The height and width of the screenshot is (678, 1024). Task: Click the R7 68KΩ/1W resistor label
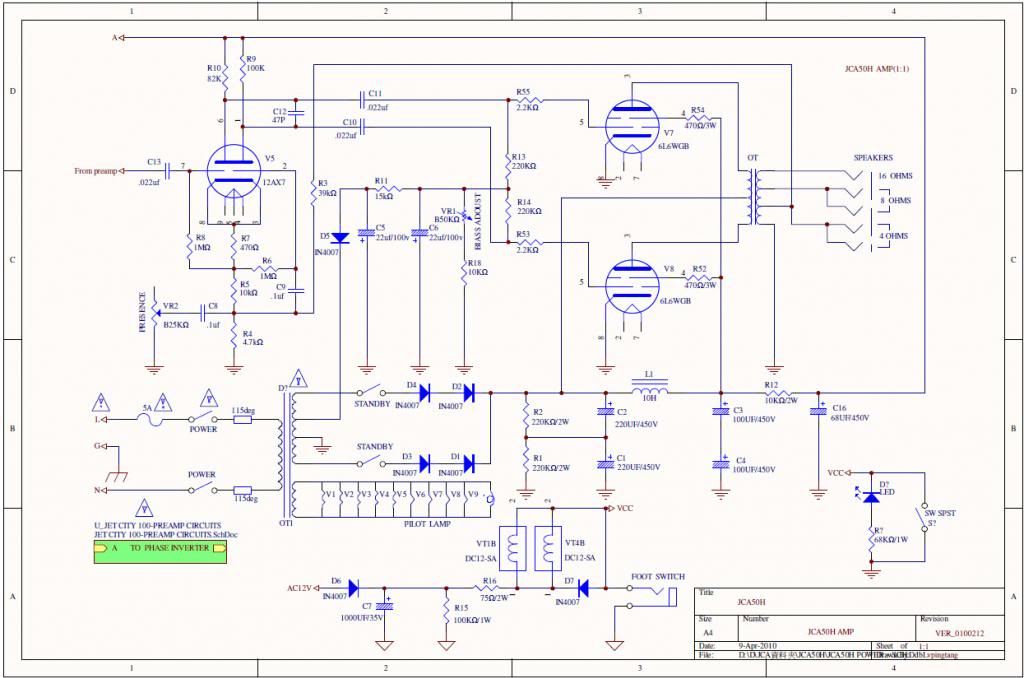click(x=891, y=536)
